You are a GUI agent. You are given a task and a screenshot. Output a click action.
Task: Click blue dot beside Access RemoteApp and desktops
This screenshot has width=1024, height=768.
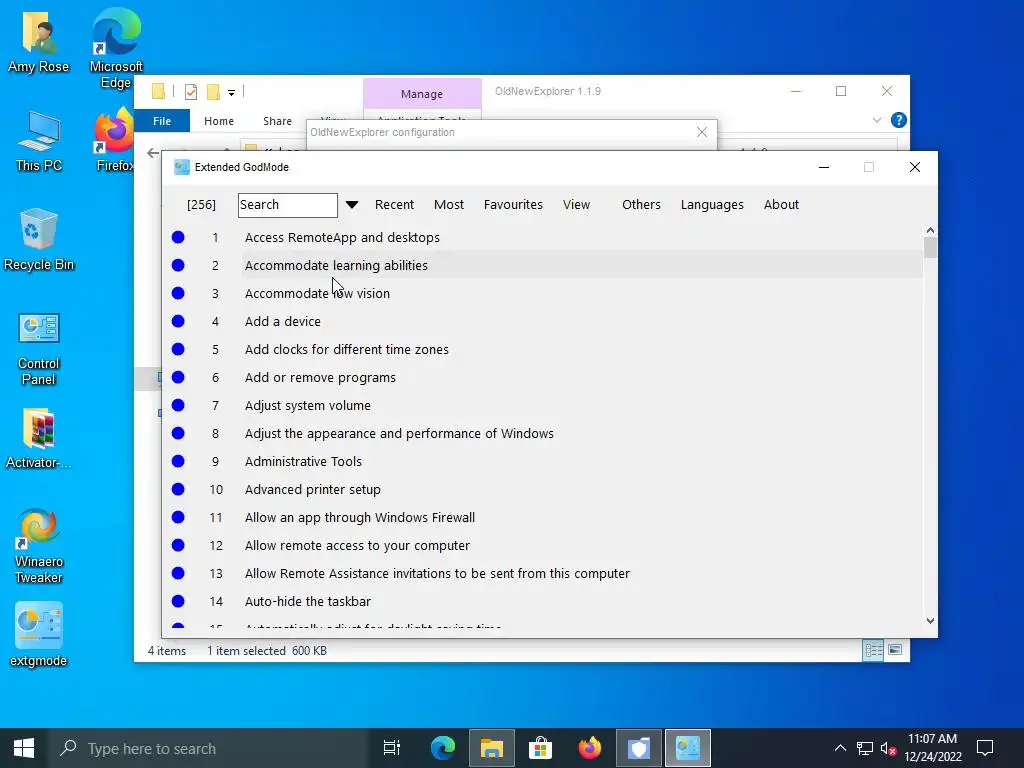point(178,237)
